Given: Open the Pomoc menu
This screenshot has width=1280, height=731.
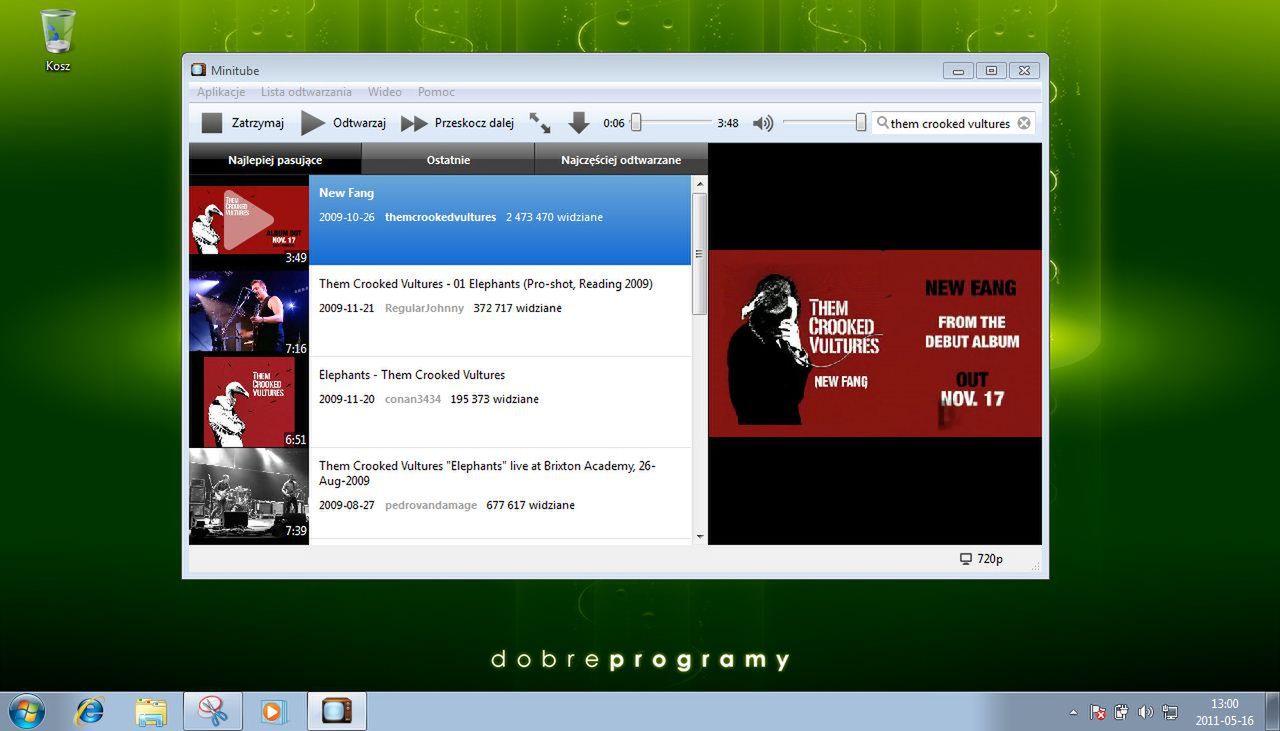Looking at the screenshot, I should click(436, 92).
